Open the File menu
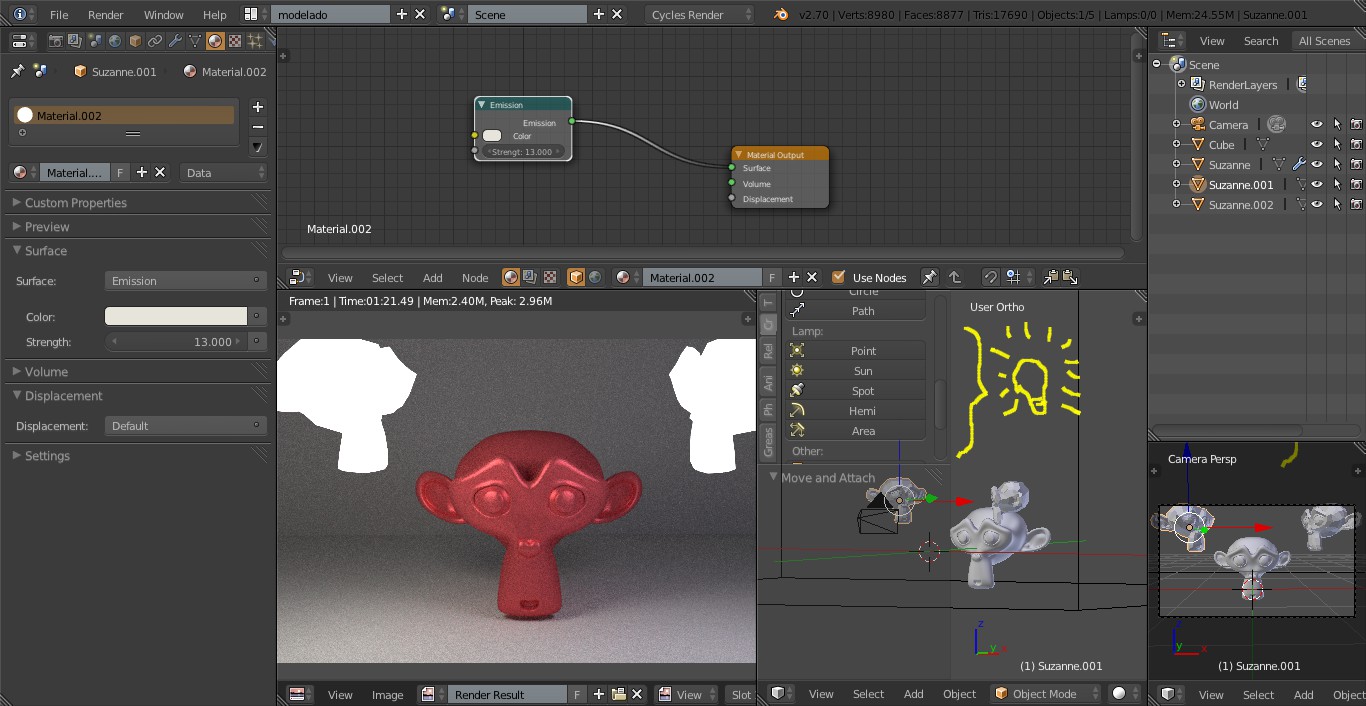The image size is (1366, 706). click(59, 14)
